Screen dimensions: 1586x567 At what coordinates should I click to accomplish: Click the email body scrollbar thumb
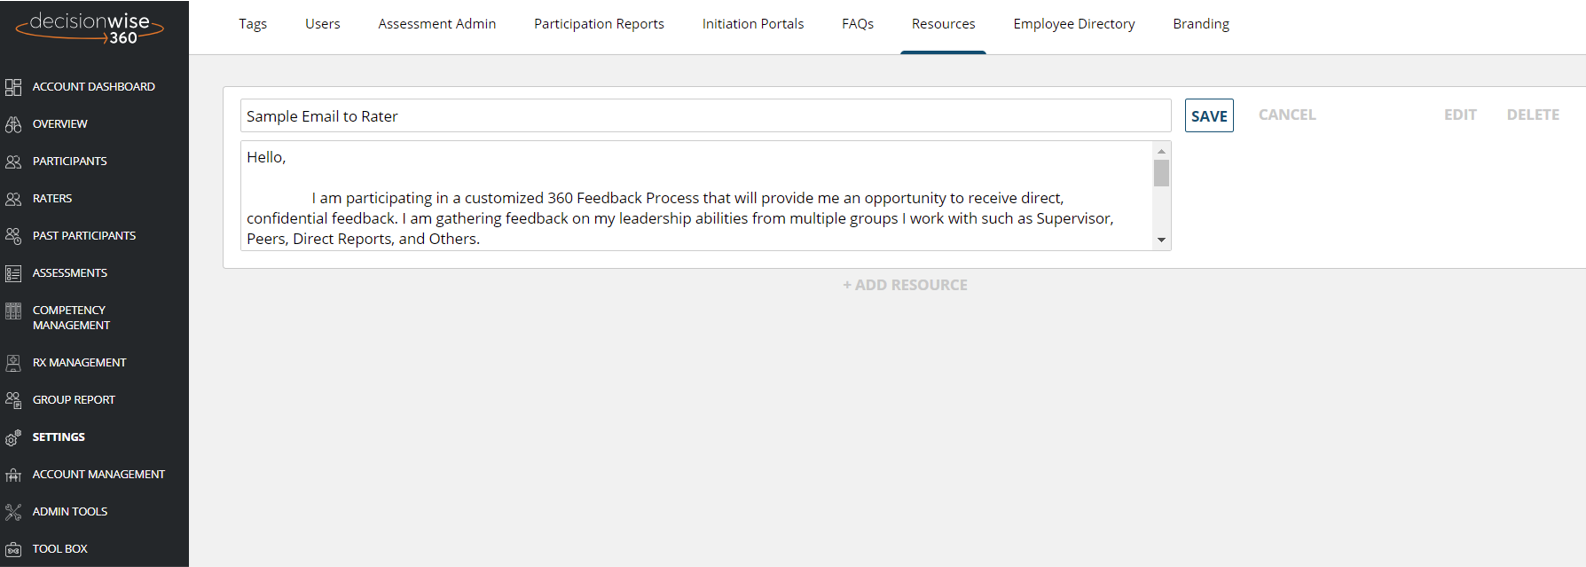click(1161, 173)
